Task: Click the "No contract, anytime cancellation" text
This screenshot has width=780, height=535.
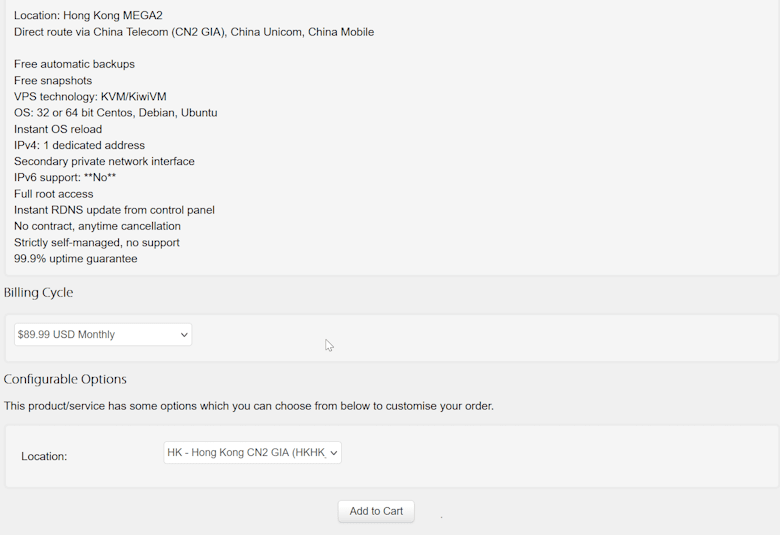Action: coord(97,226)
